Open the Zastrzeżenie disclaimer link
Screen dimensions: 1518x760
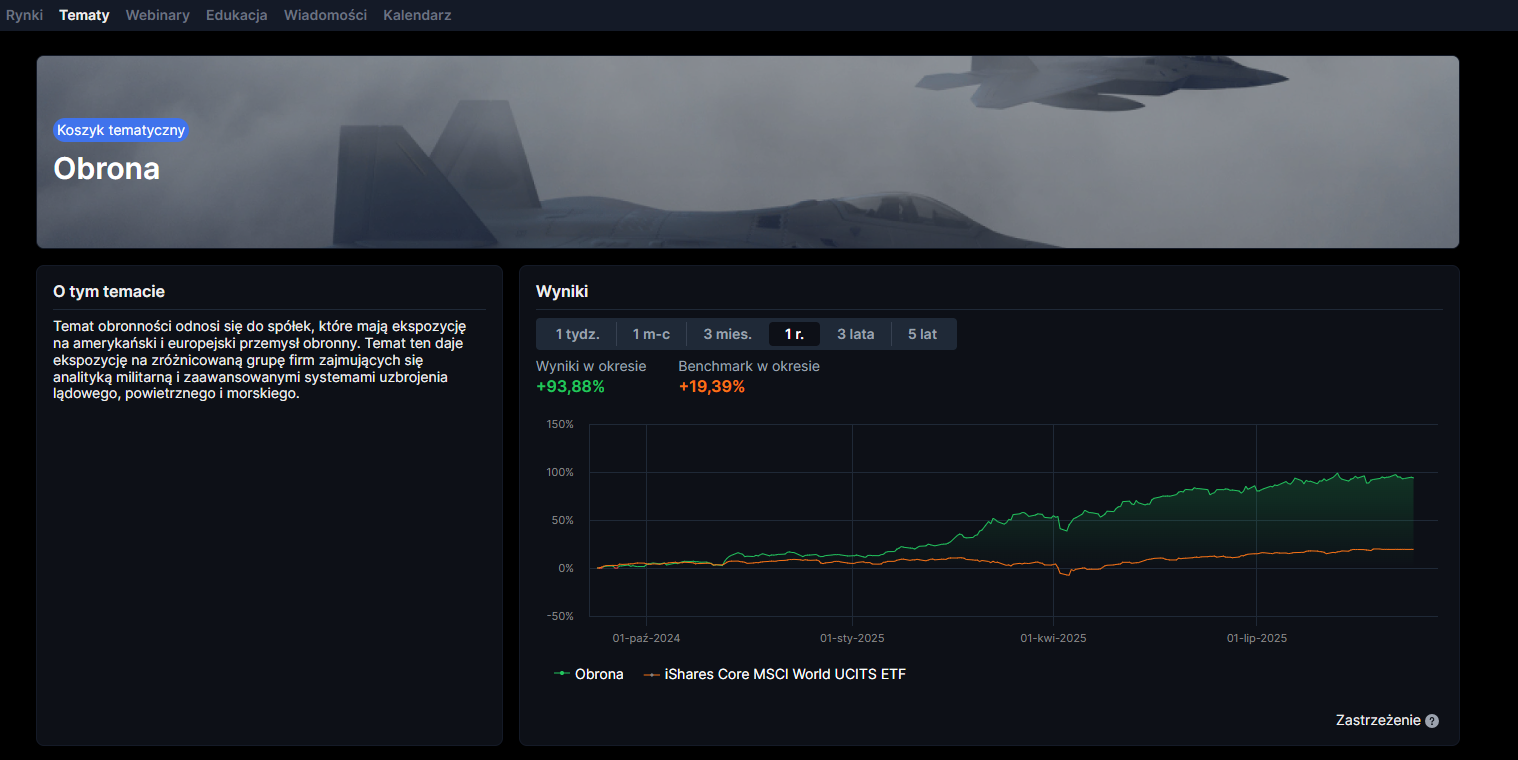(1377, 721)
